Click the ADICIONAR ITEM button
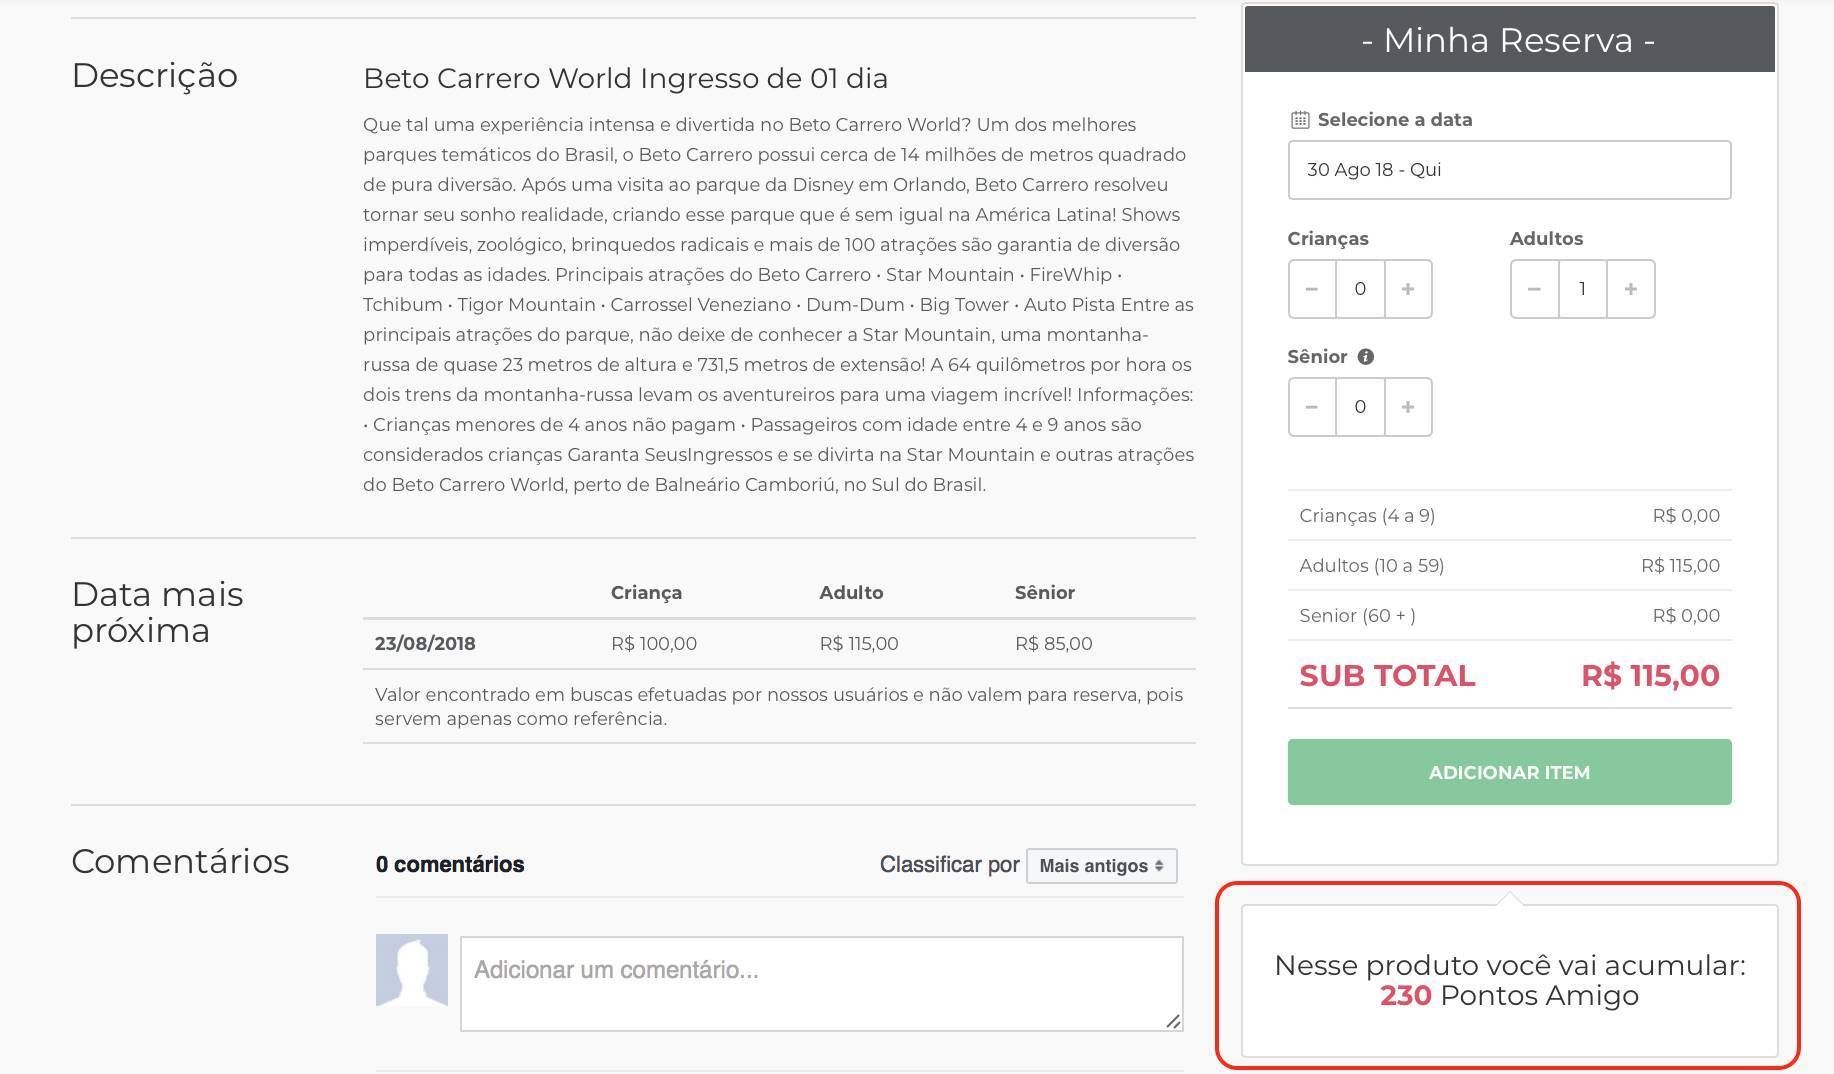Image resolution: width=1834 pixels, height=1074 pixels. coord(1509,772)
